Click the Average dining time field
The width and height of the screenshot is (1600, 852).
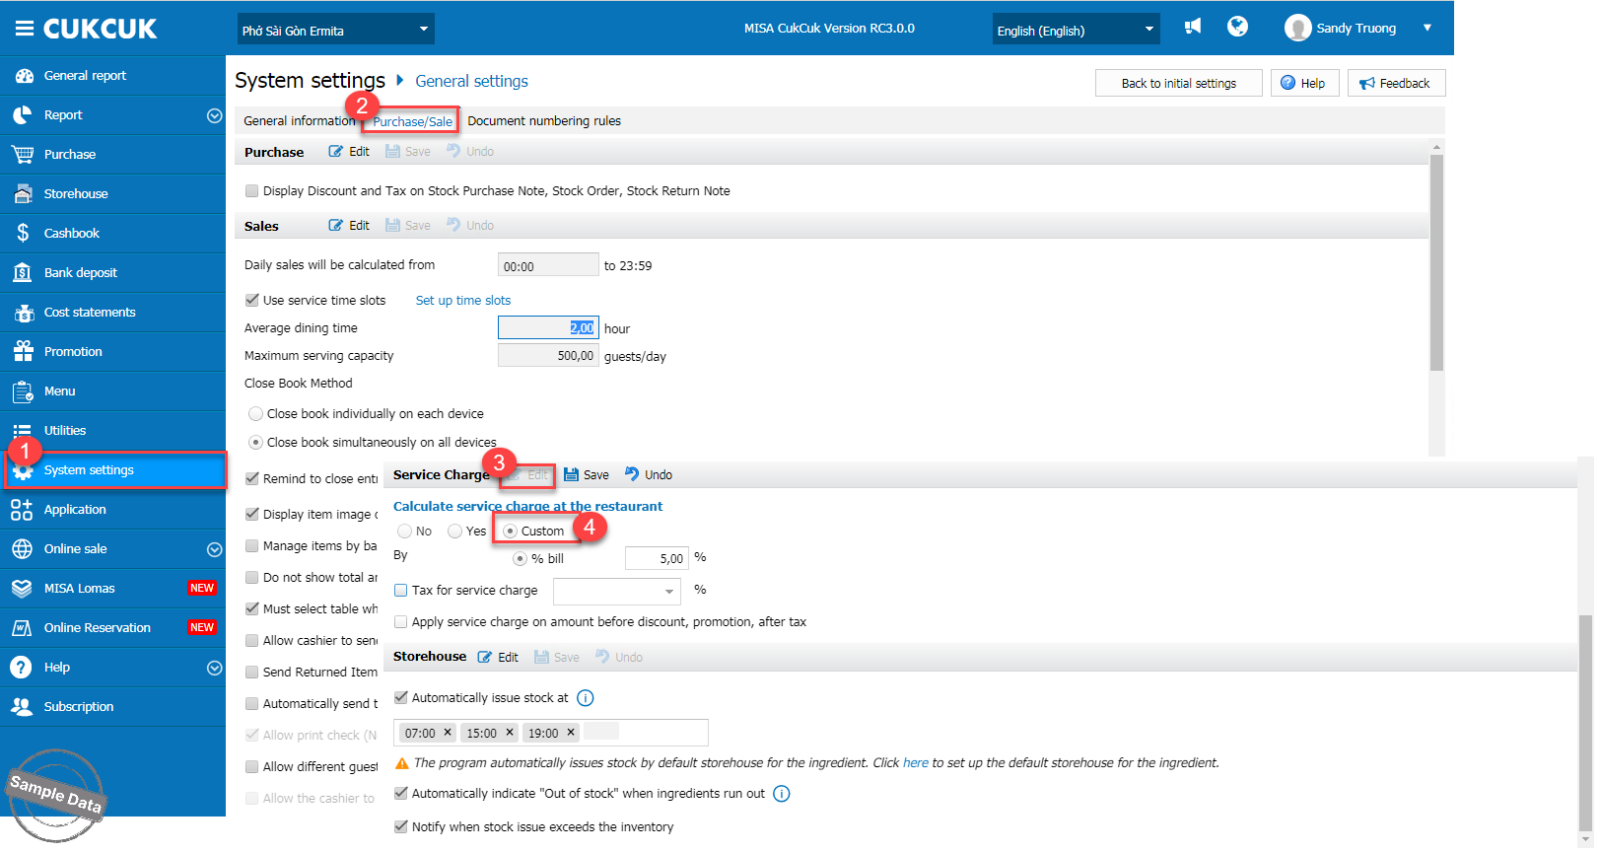coord(548,328)
